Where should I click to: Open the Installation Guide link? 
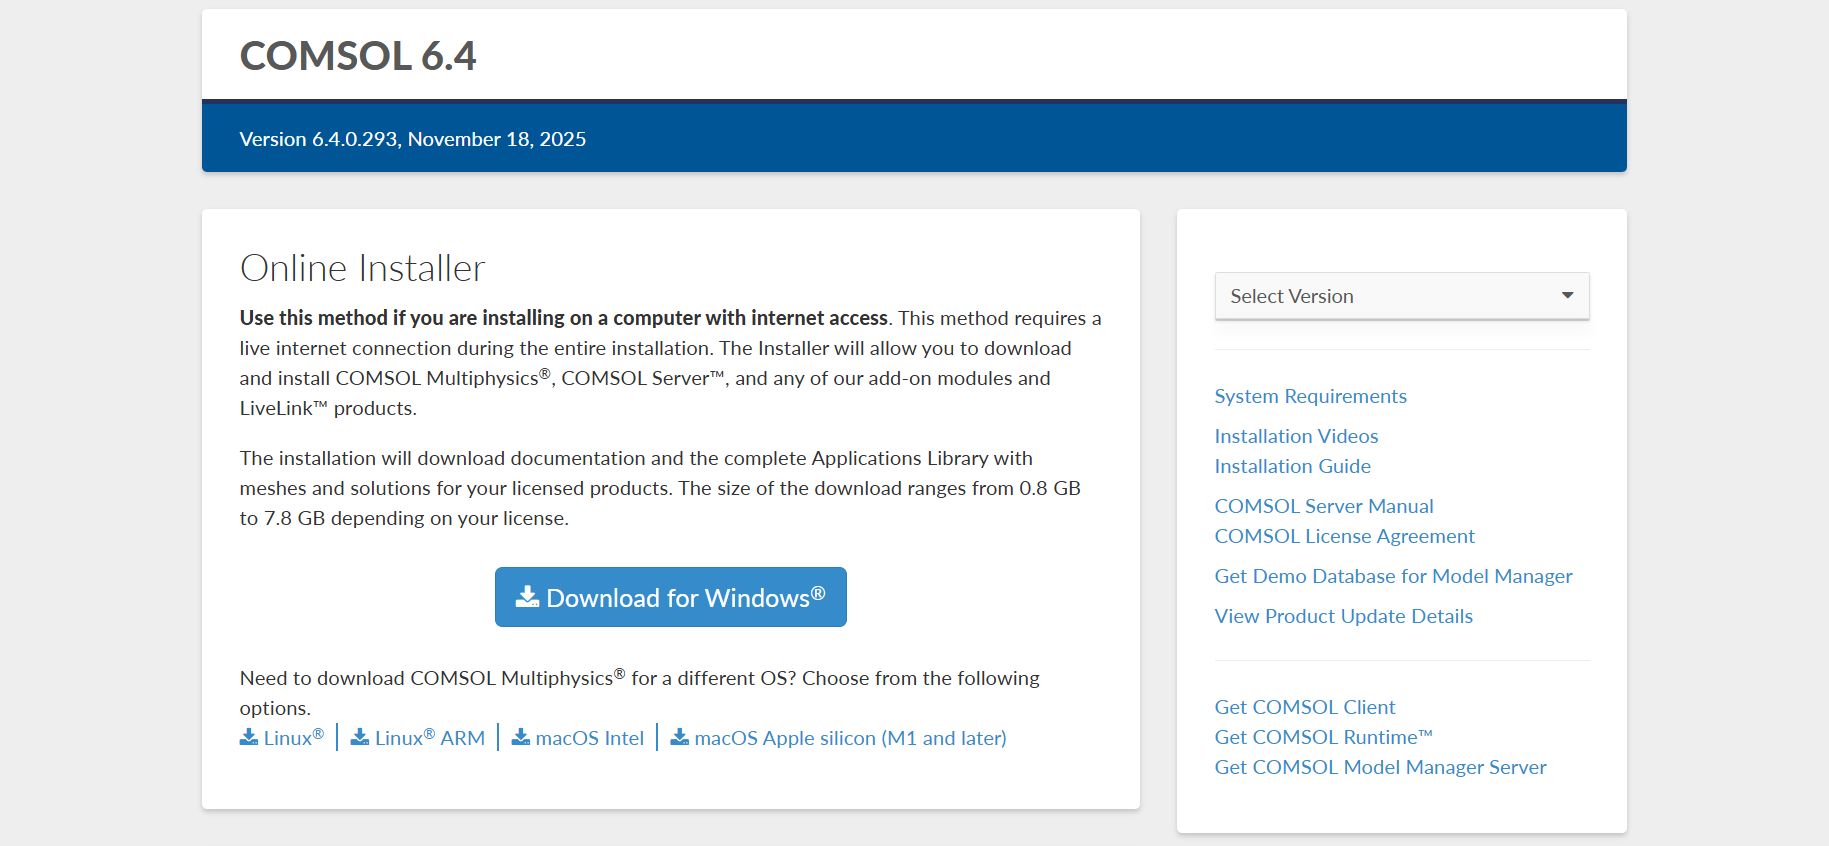[x=1292, y=466]
